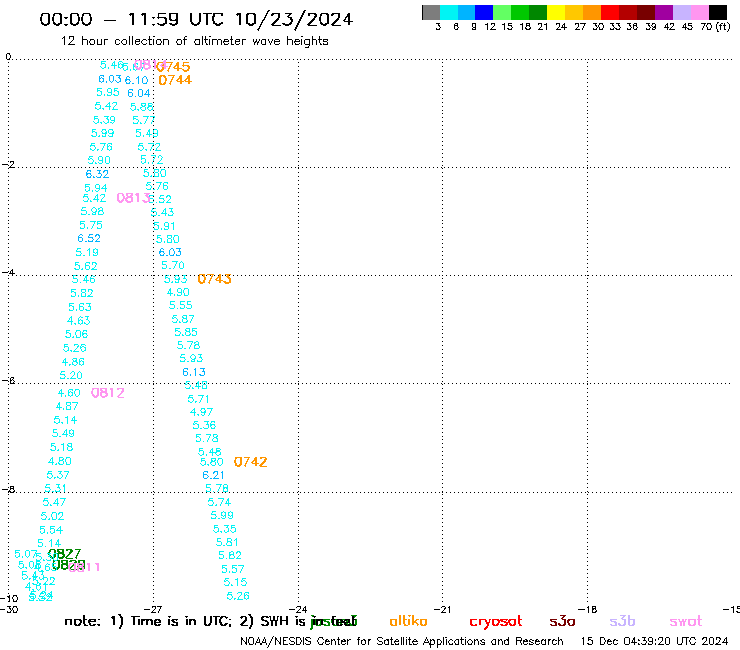
Task: Click the orange '0745' time stamp
Action: pyautogui.click(x=174, y=67)
